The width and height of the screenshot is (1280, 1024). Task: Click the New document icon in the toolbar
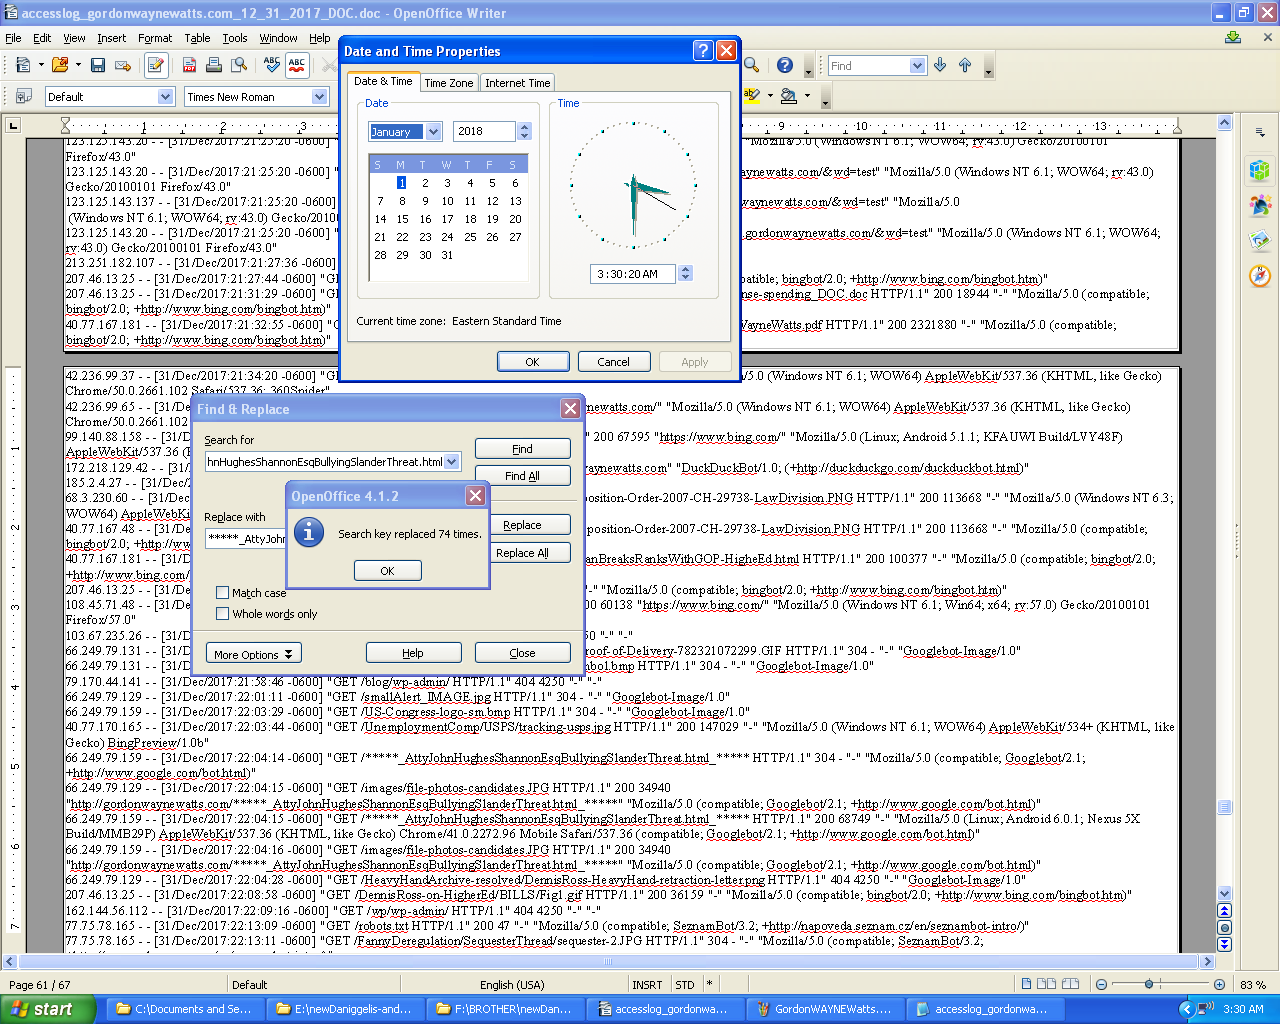click(23, 65)
